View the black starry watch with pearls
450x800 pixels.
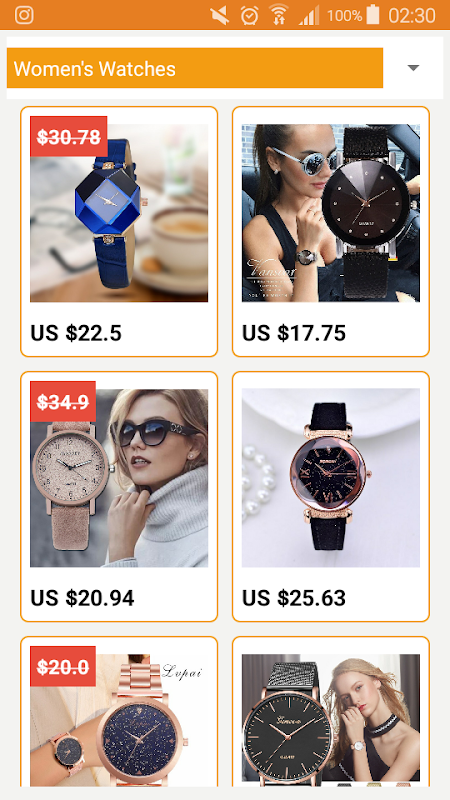tap(331, 478)
